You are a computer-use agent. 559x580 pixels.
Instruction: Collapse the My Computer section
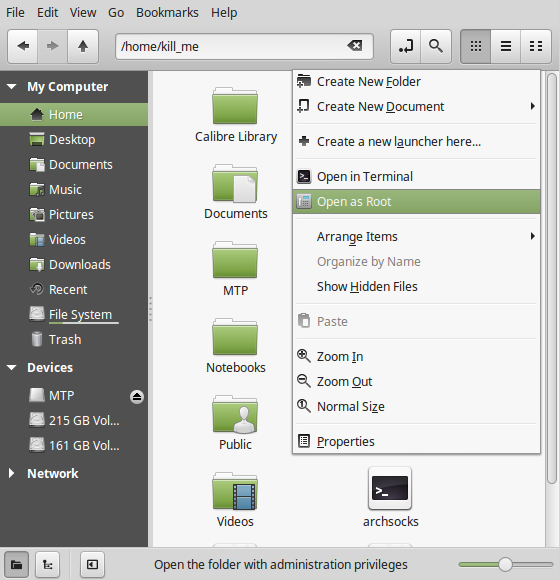click(11, 87)
